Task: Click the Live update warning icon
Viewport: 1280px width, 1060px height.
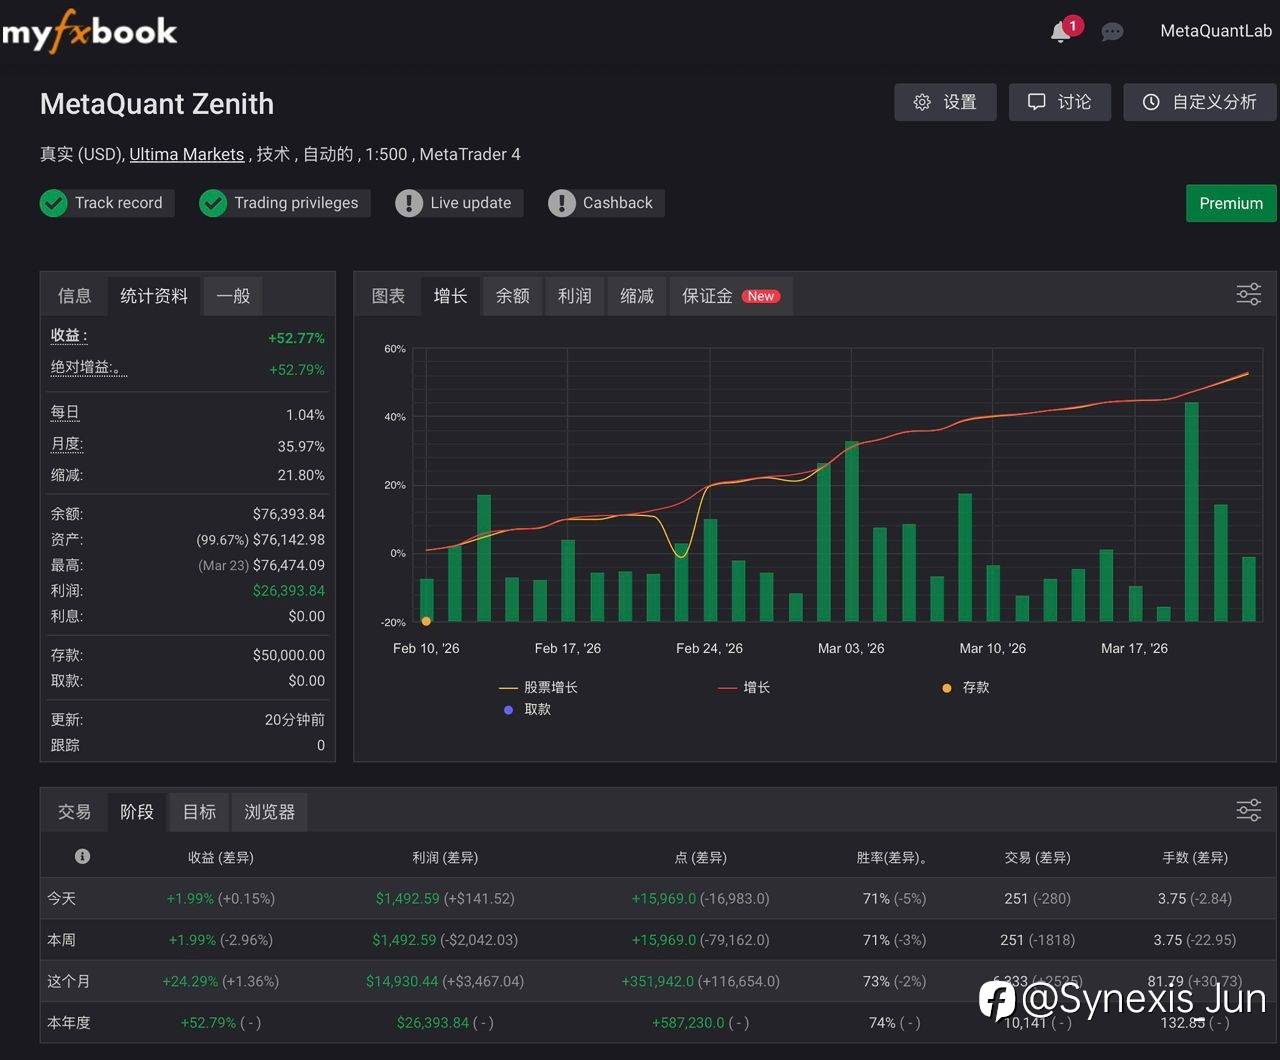Action: pyautogui.click(x=409, y=203)
